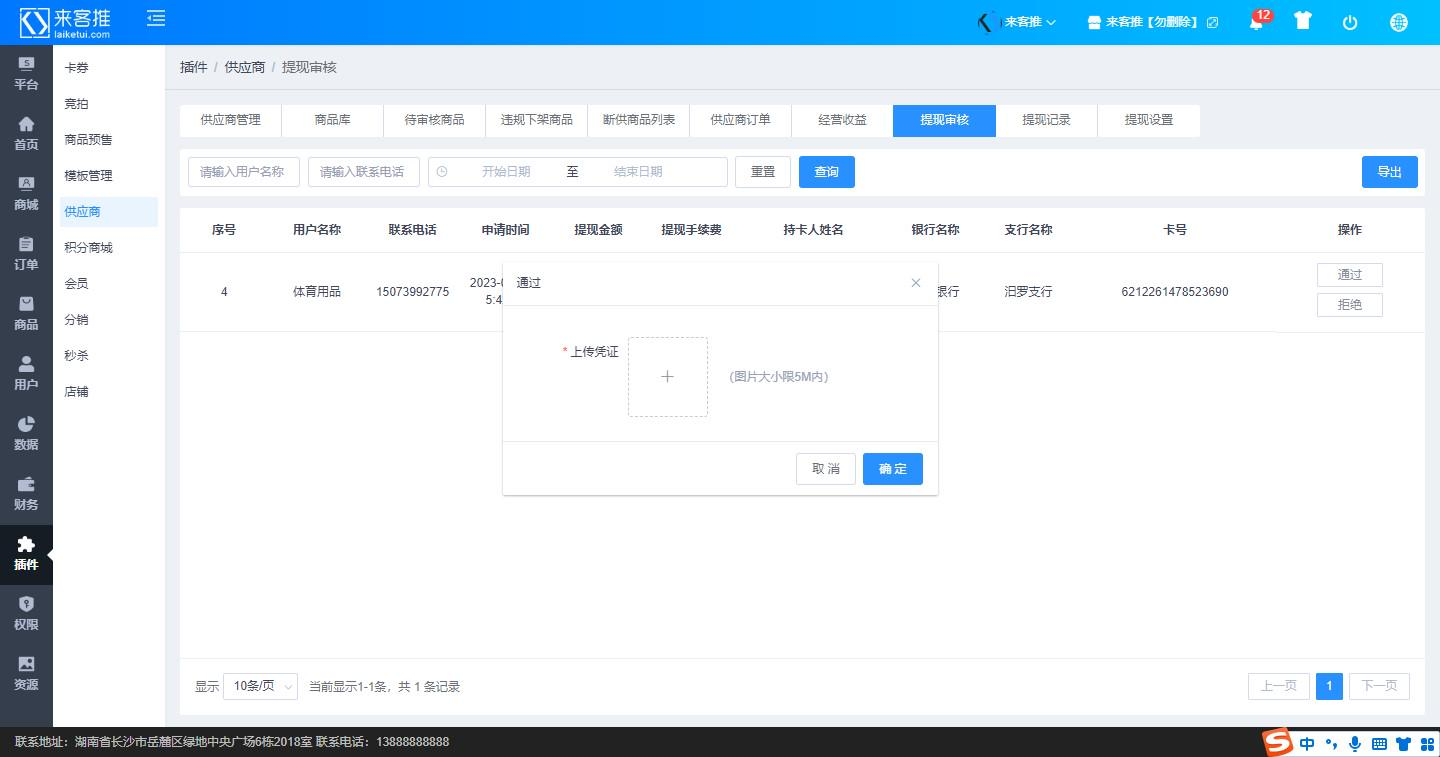Open the 10条/页 page size dropdown

[261, 686]
